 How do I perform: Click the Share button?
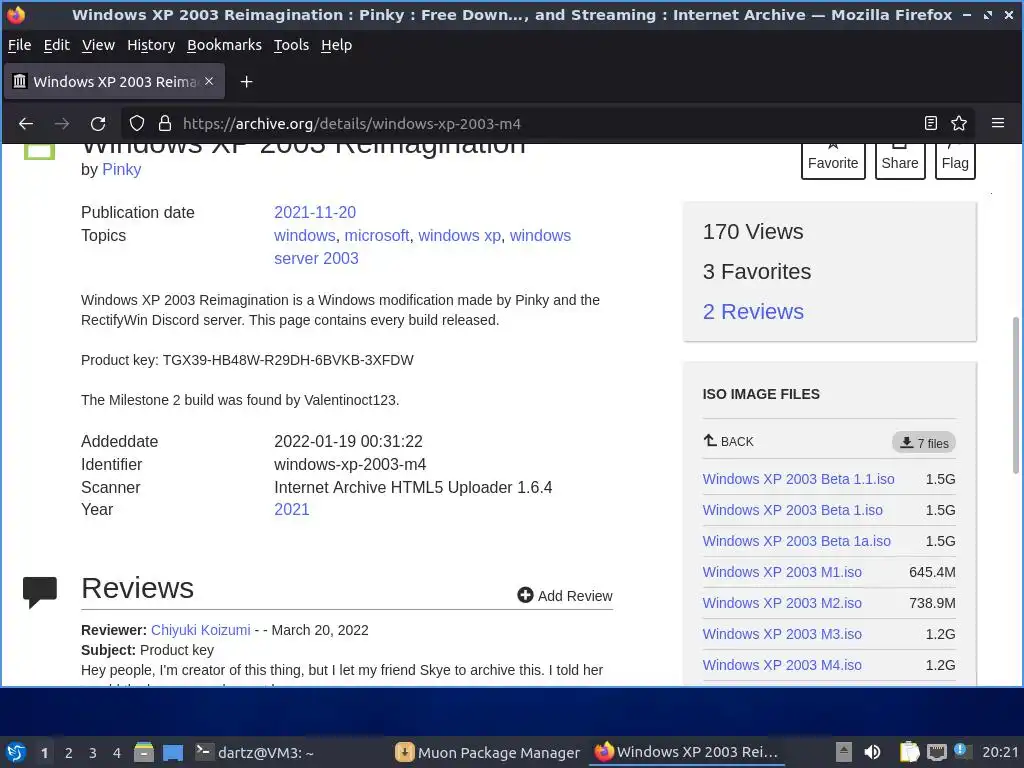point(900,161)
